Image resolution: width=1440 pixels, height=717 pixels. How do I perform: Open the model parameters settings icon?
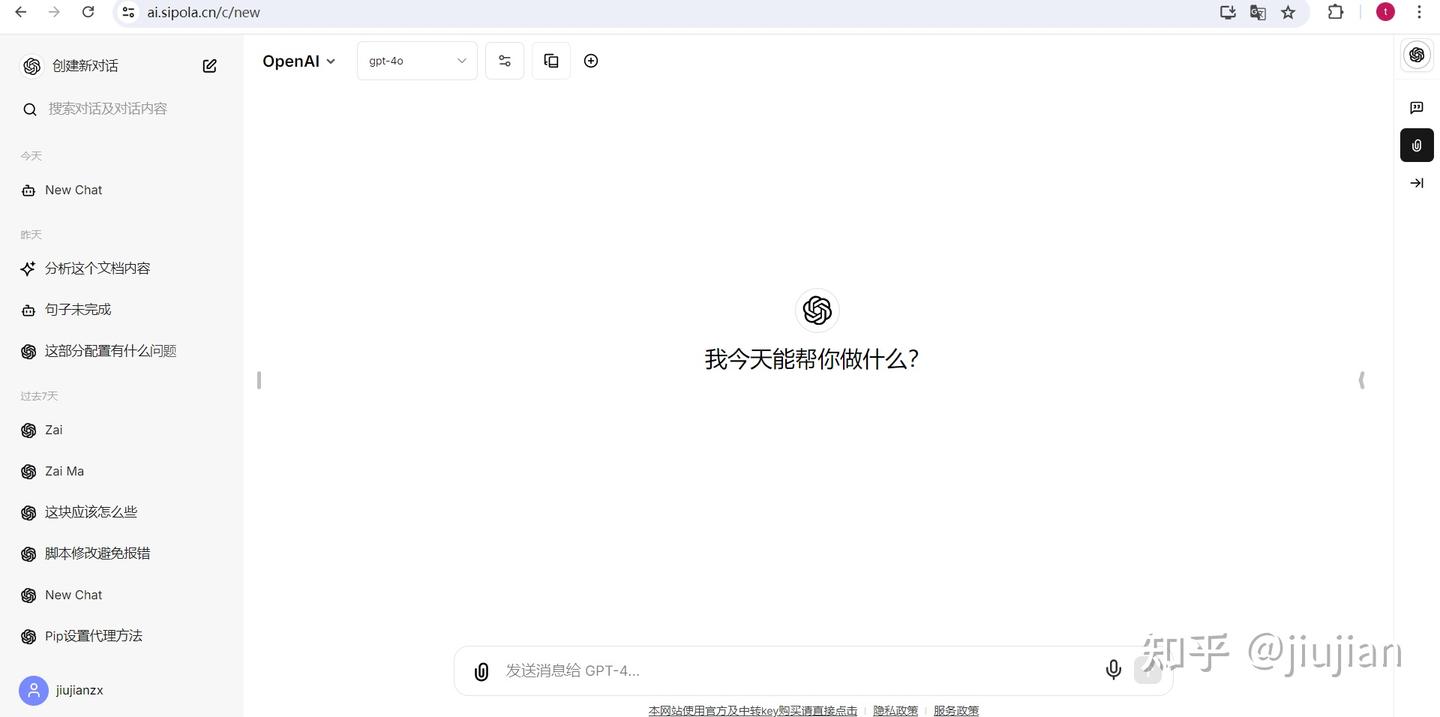(504, 60)
